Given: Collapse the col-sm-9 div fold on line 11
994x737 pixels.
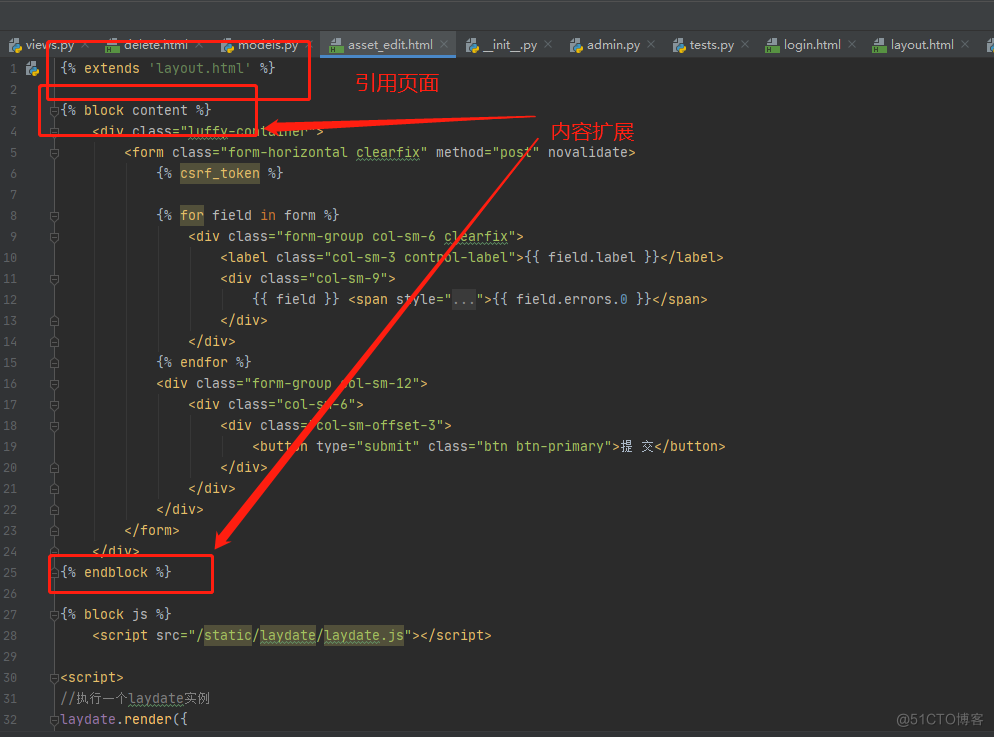Looking at the screenshot, I should [x=55, y=279].
